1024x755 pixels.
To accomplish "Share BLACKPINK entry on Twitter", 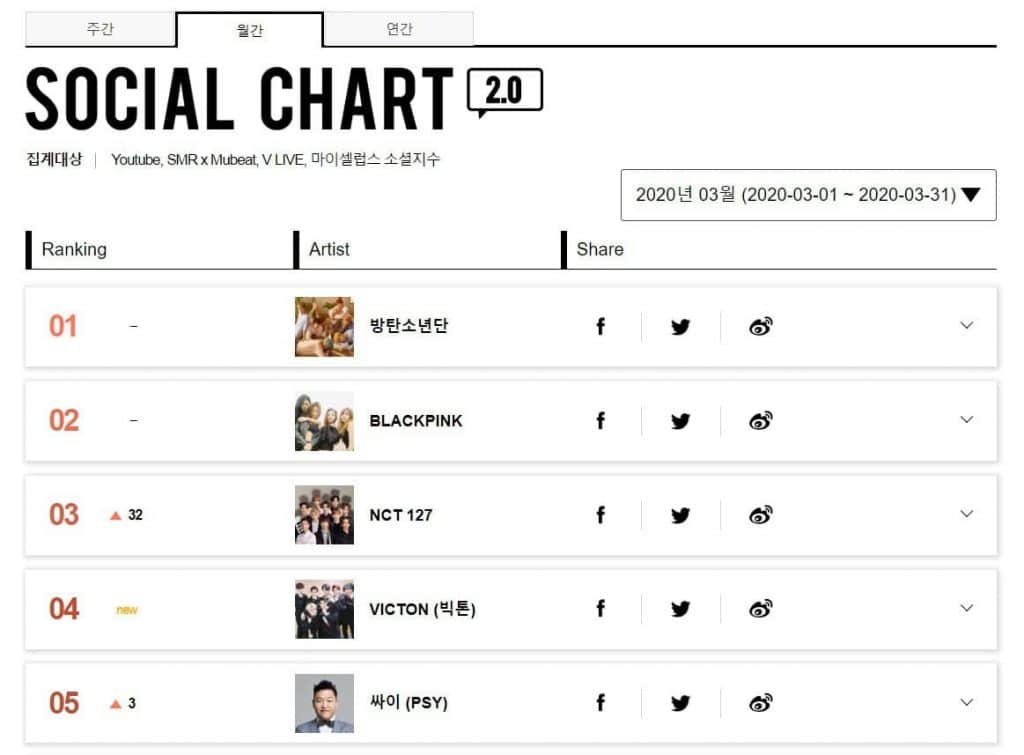I will coord(681,421).
